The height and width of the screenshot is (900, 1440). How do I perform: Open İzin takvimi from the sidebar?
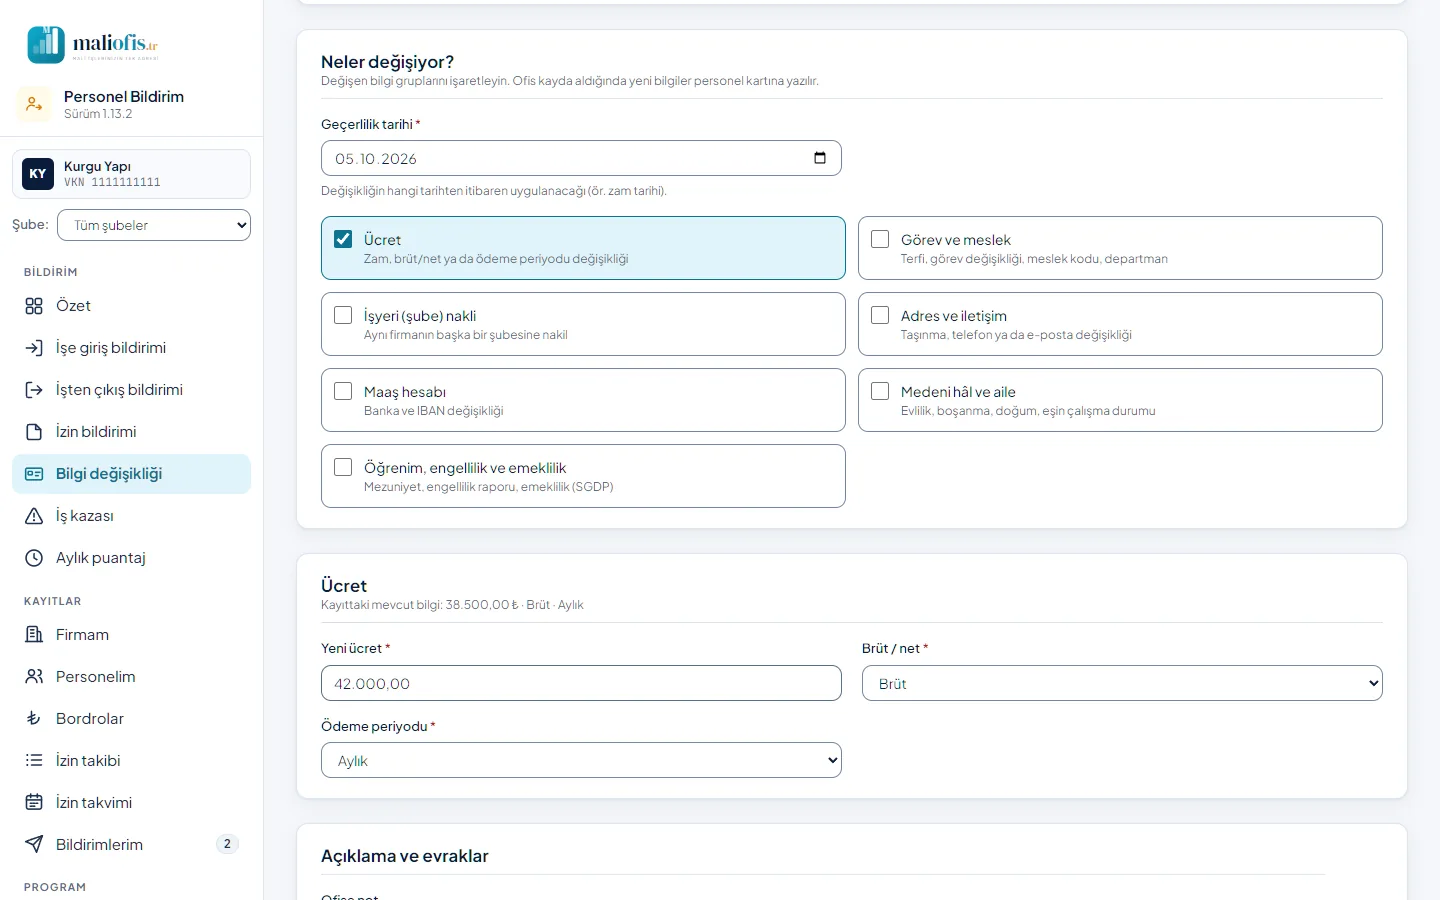131,803
